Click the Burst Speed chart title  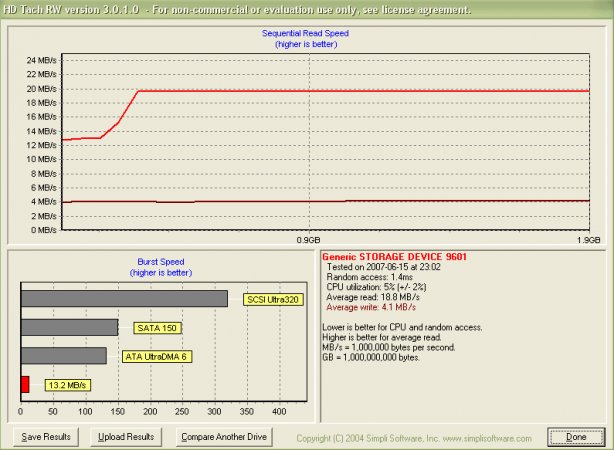[161, 262]
